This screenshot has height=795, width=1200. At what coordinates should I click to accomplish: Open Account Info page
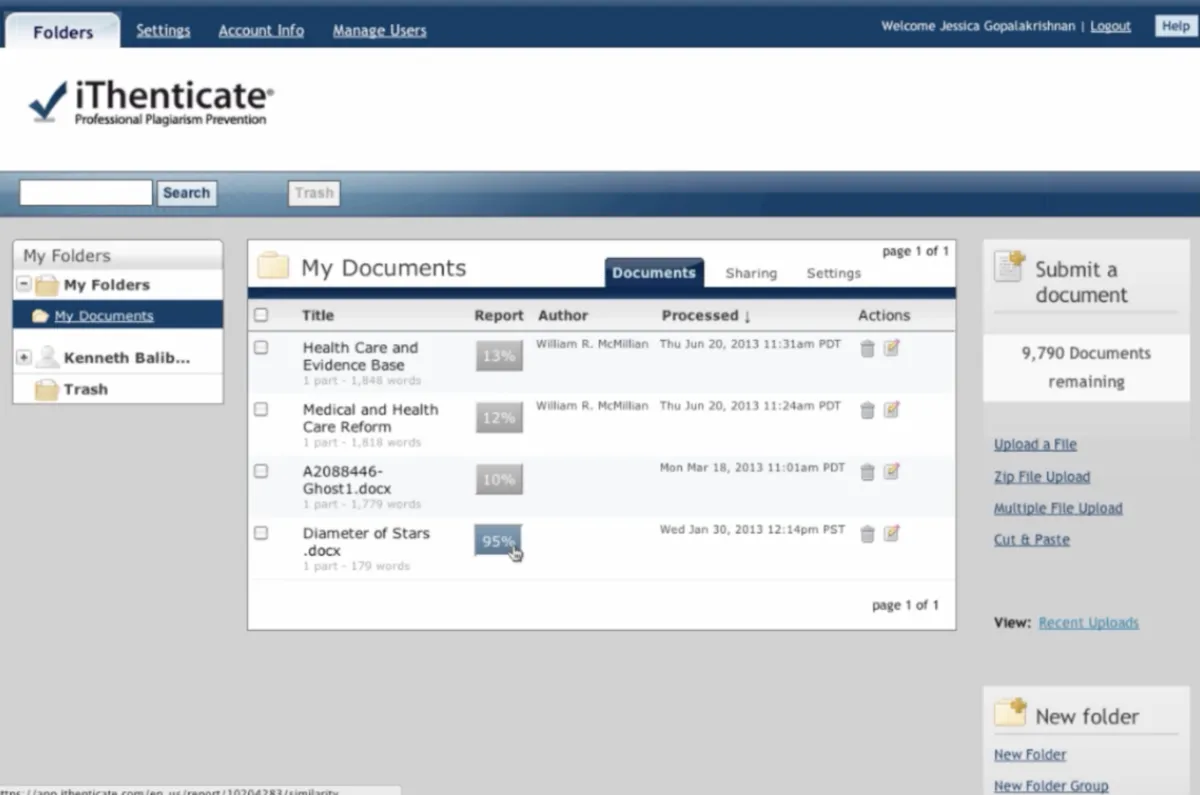[x=261, y=30]
